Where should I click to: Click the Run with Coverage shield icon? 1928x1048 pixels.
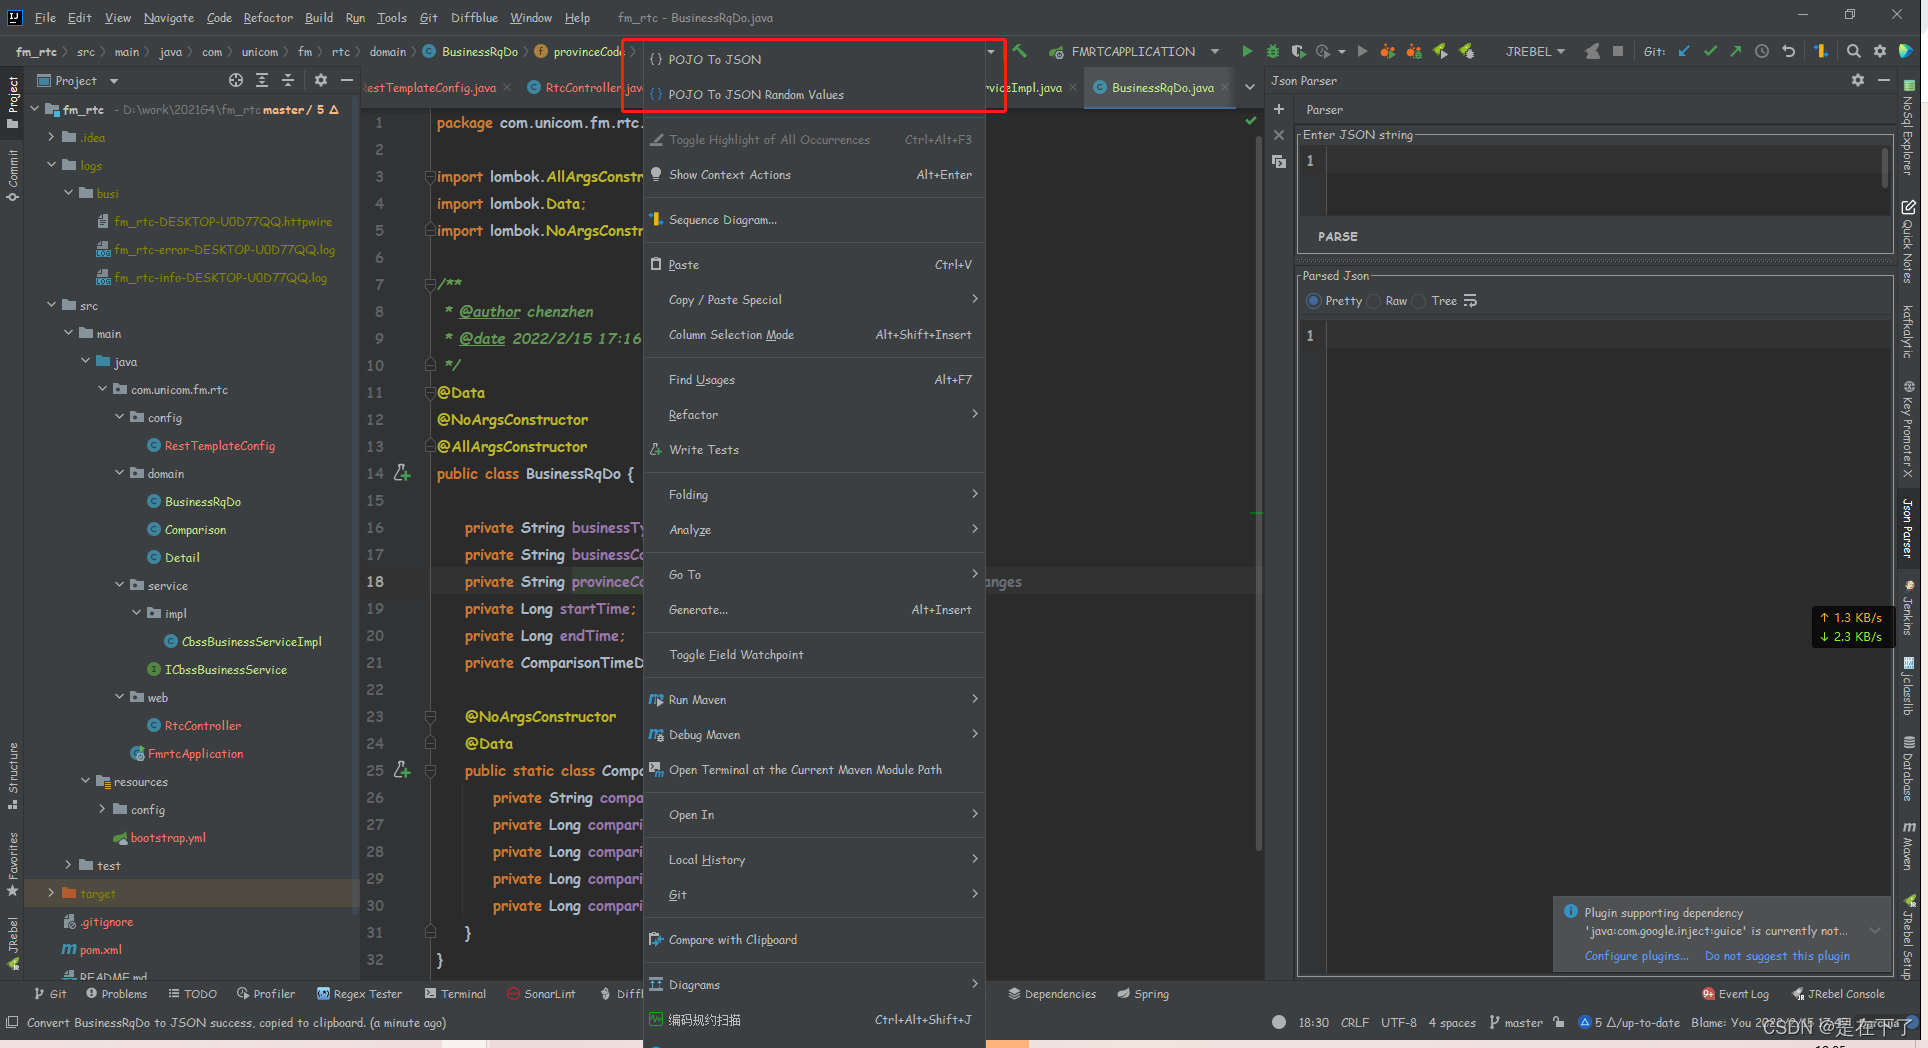[x=1298, y=51]
